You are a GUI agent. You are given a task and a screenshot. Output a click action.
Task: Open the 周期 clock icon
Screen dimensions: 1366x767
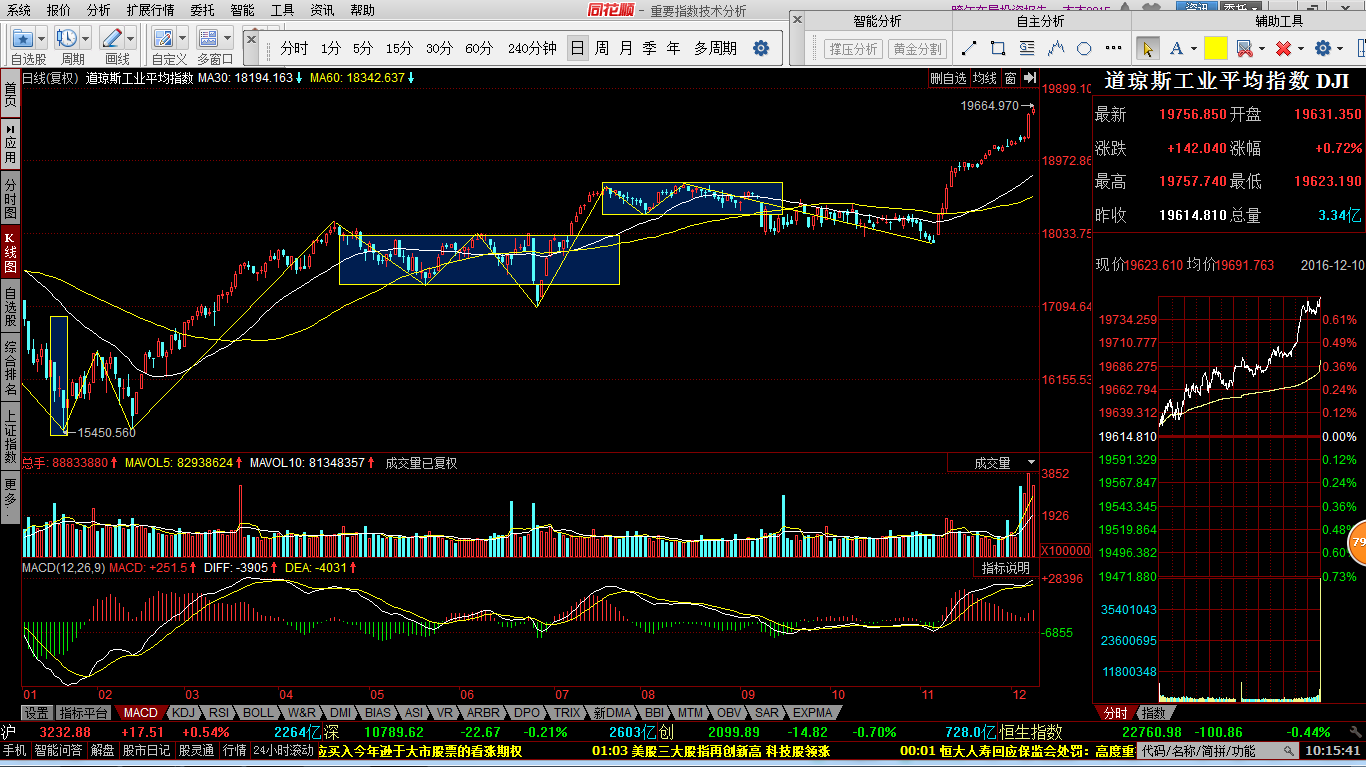(x=67, y=39)
